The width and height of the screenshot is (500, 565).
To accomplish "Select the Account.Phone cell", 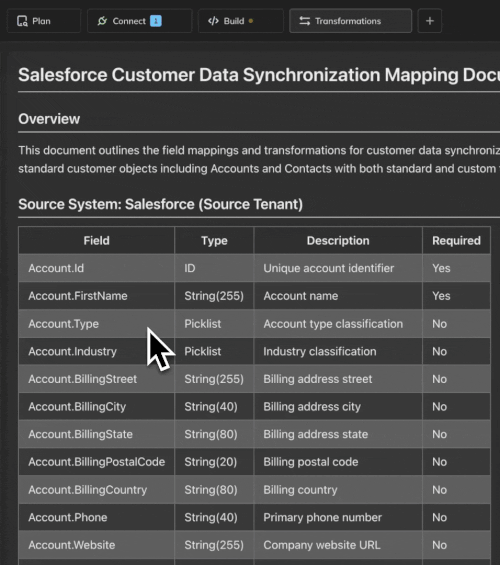I will click(x=97, y=517).
